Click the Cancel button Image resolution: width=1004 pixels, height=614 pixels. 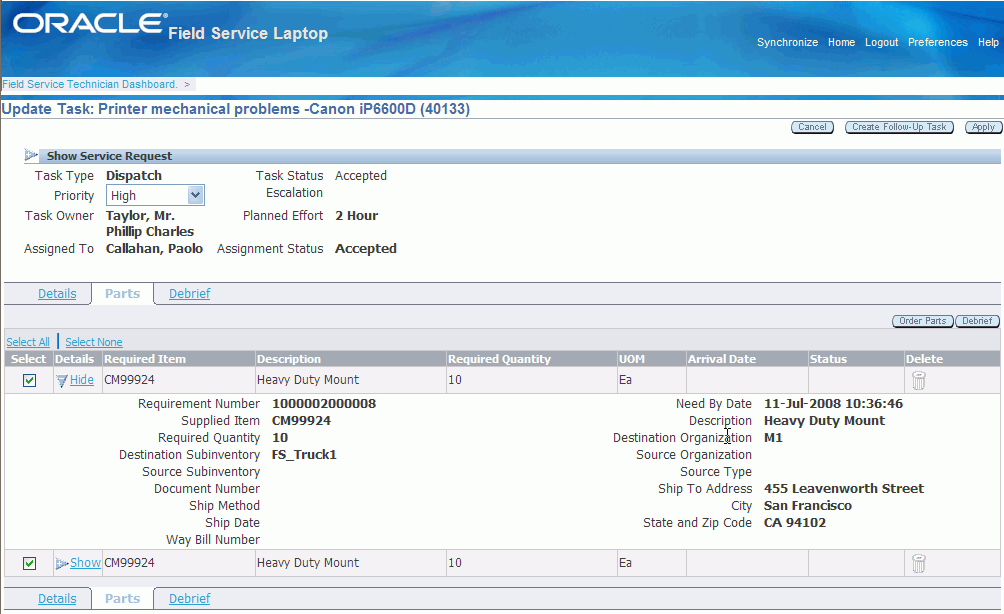point(813,127)
